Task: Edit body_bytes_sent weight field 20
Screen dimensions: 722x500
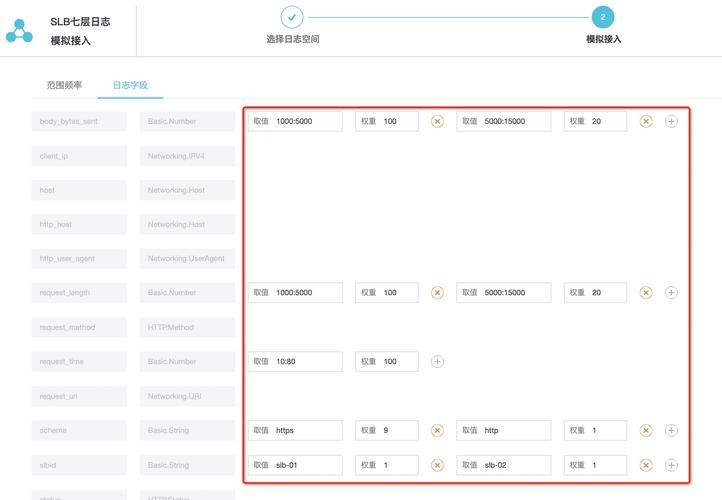Action: (595, 121)
